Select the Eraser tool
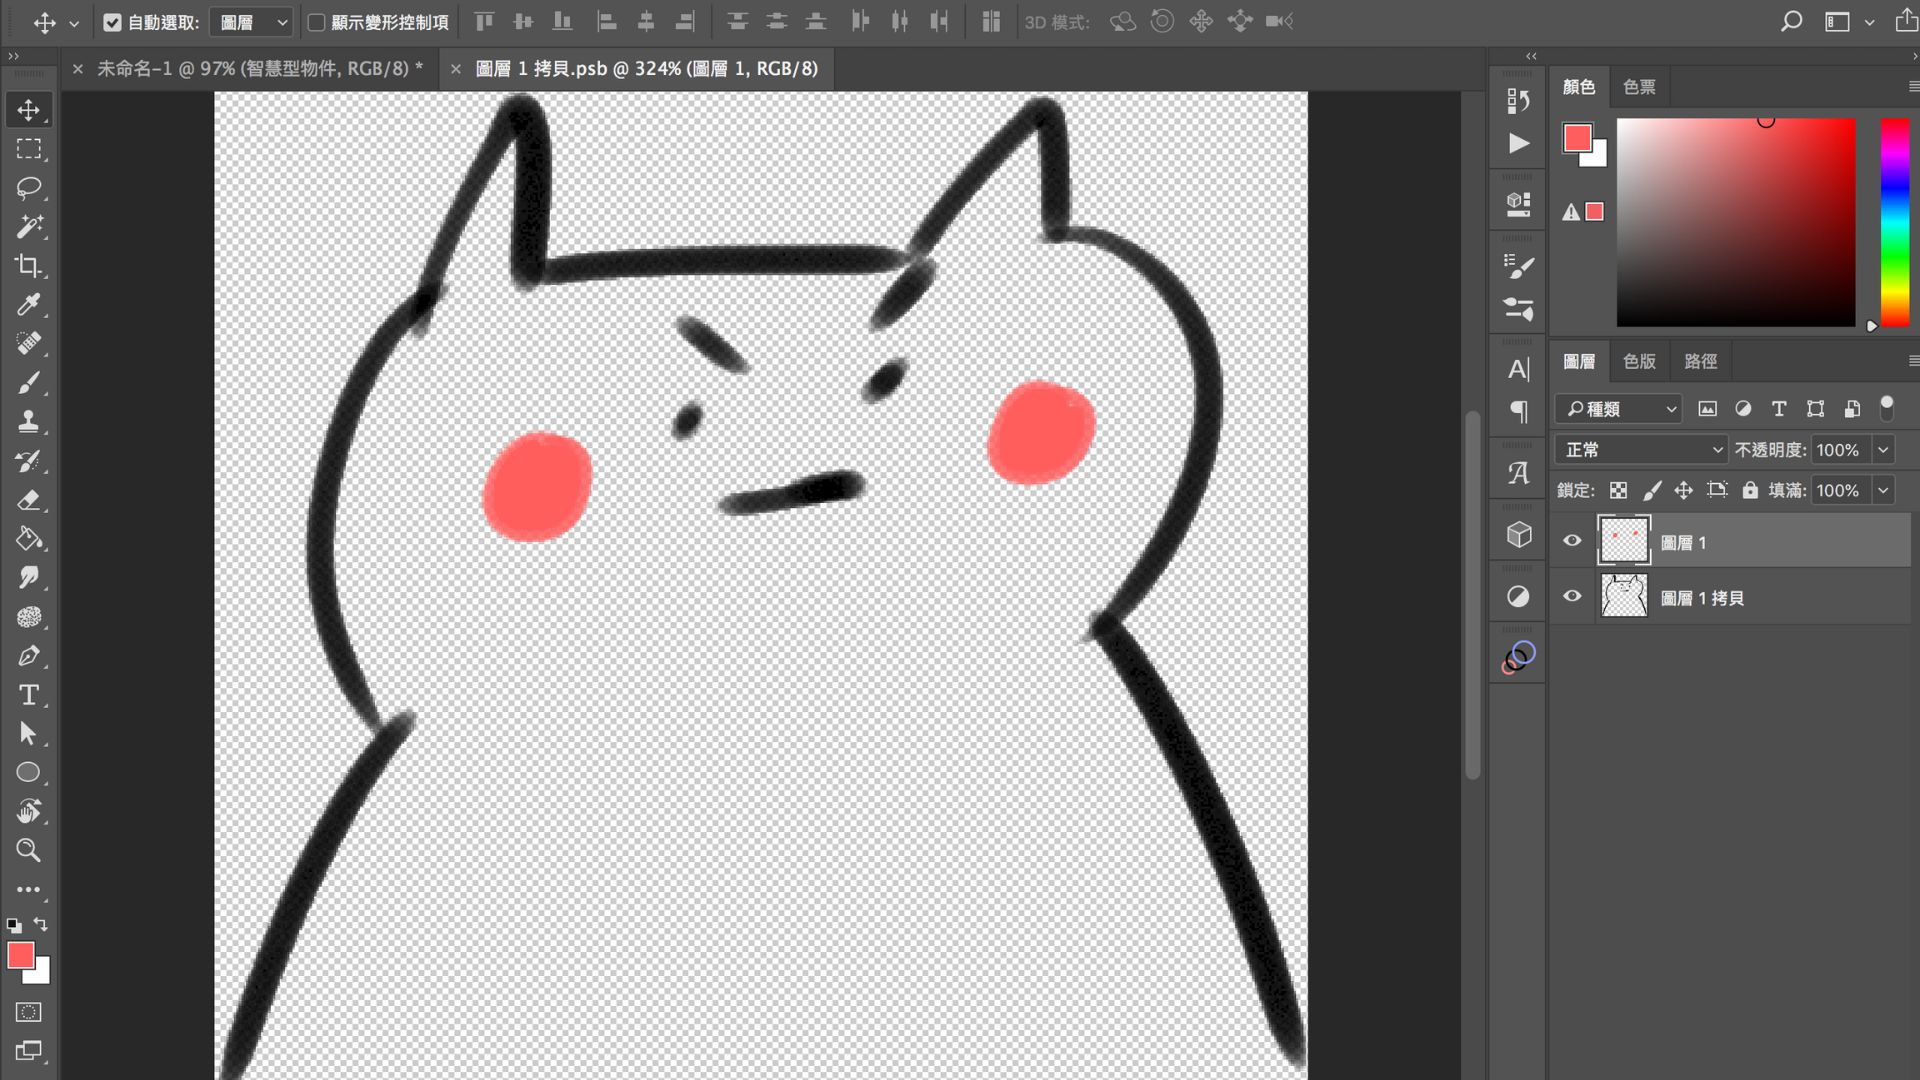This screenshot has width=1920, height=1080. pyautogui.click(x=28, y=500)
